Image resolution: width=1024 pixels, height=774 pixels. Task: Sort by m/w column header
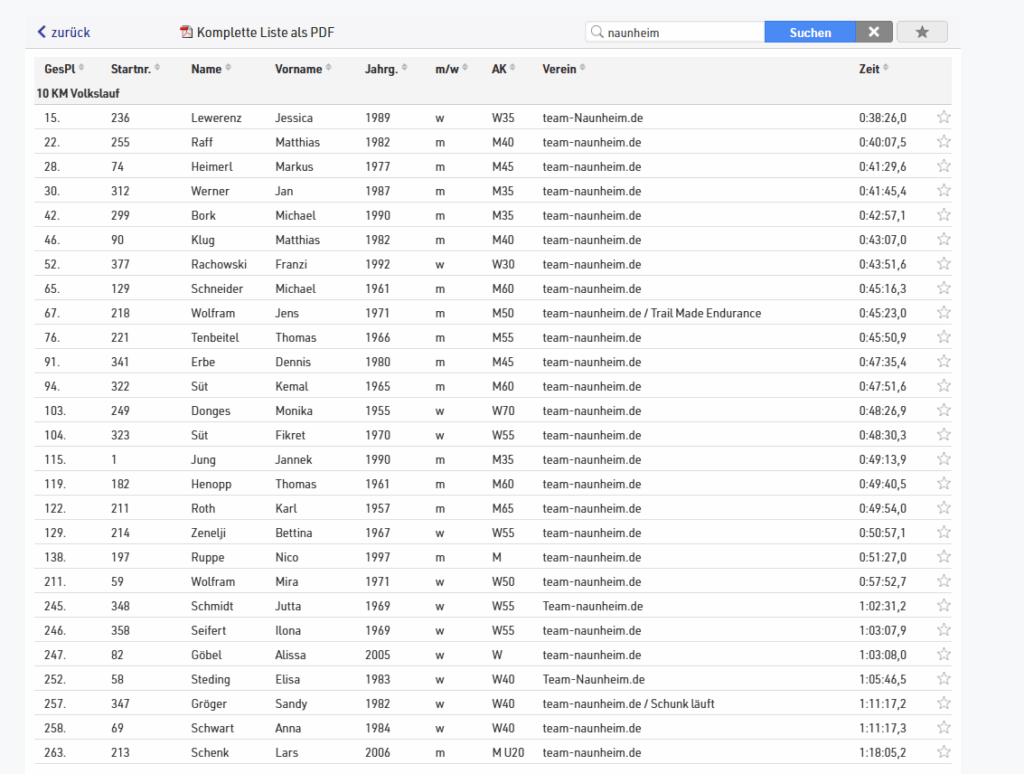click(451, 69)
